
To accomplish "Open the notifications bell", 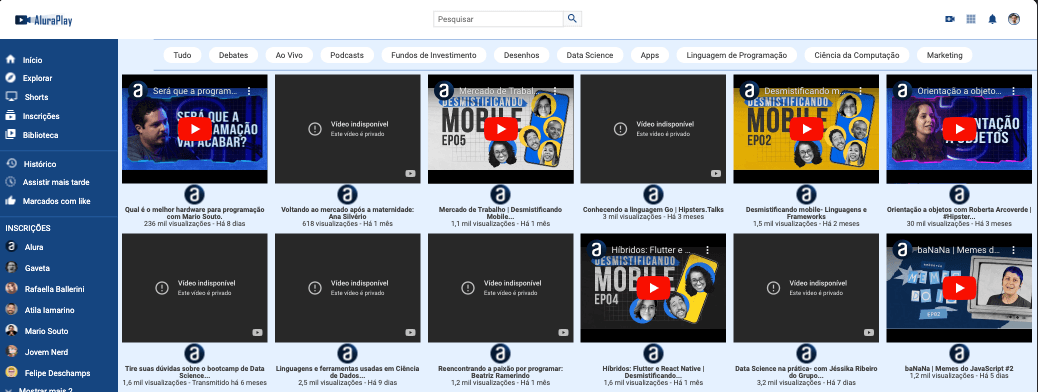I will click(x=992, y=19).
